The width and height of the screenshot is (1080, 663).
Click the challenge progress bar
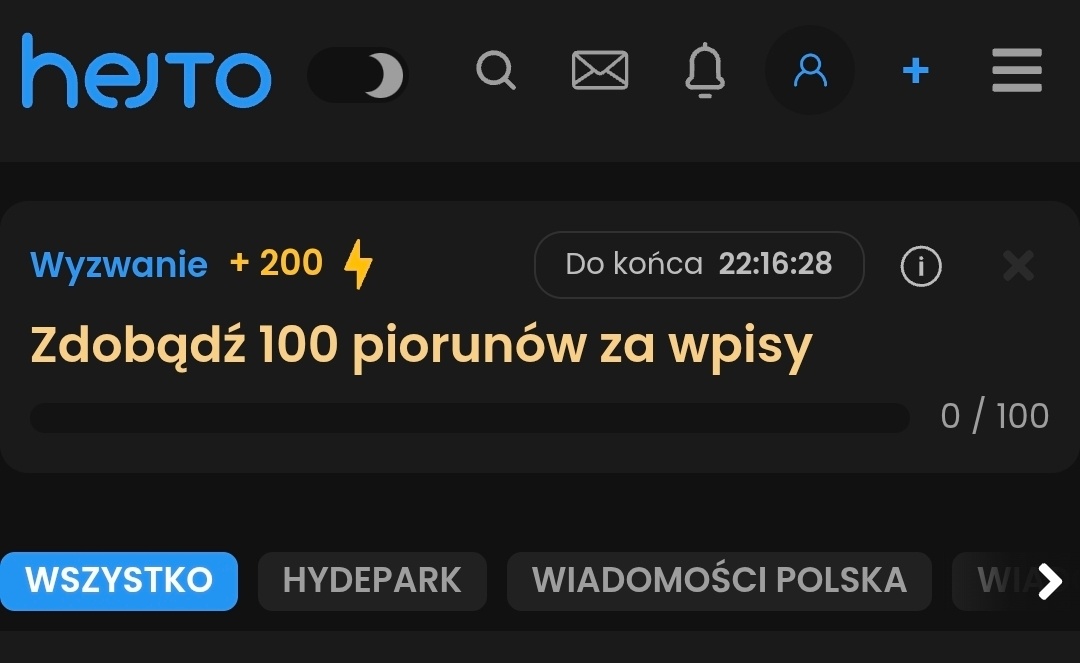click(470, 418)
